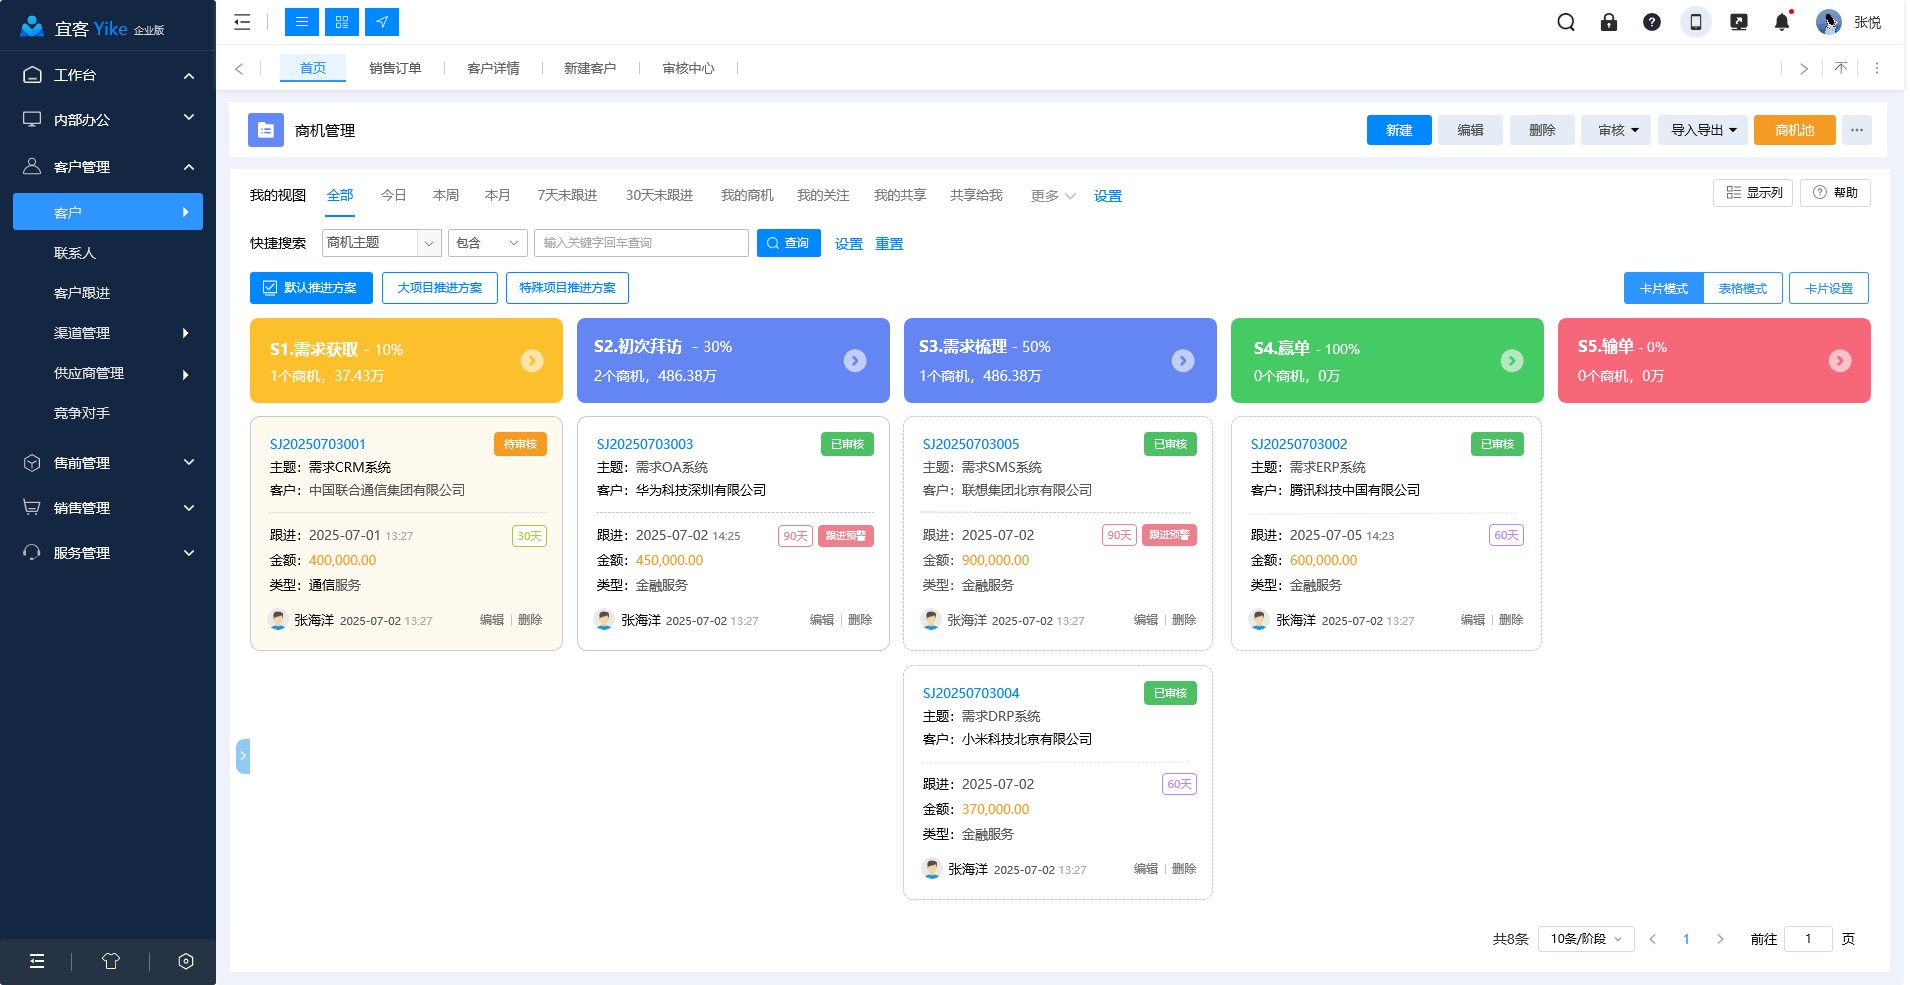Select the 特殊项目推进方案 option
The image size is (1910, 985).
click(x=567, y=288)
